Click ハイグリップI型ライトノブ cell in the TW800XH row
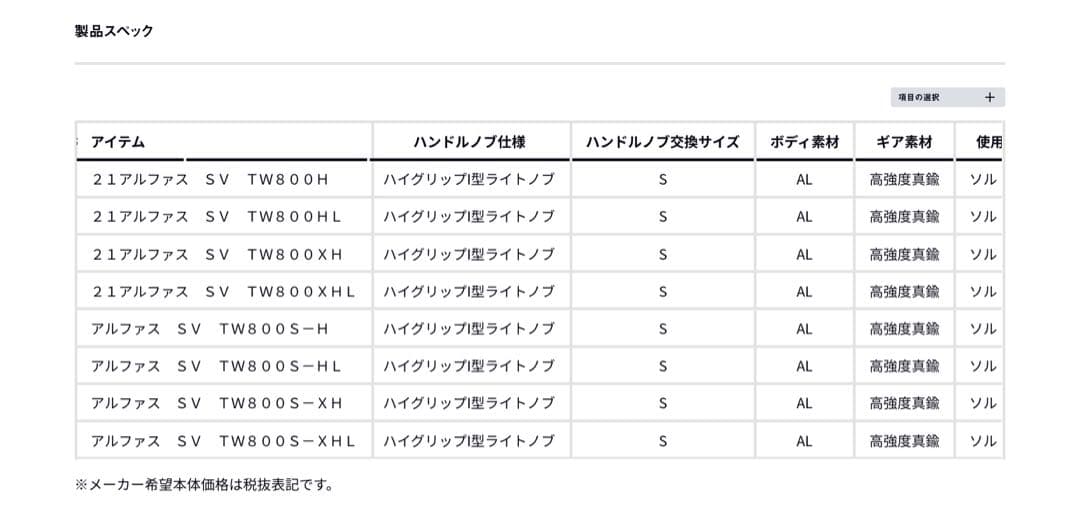The width and height of the screenshot is (1080, 507). pos(469,254)
